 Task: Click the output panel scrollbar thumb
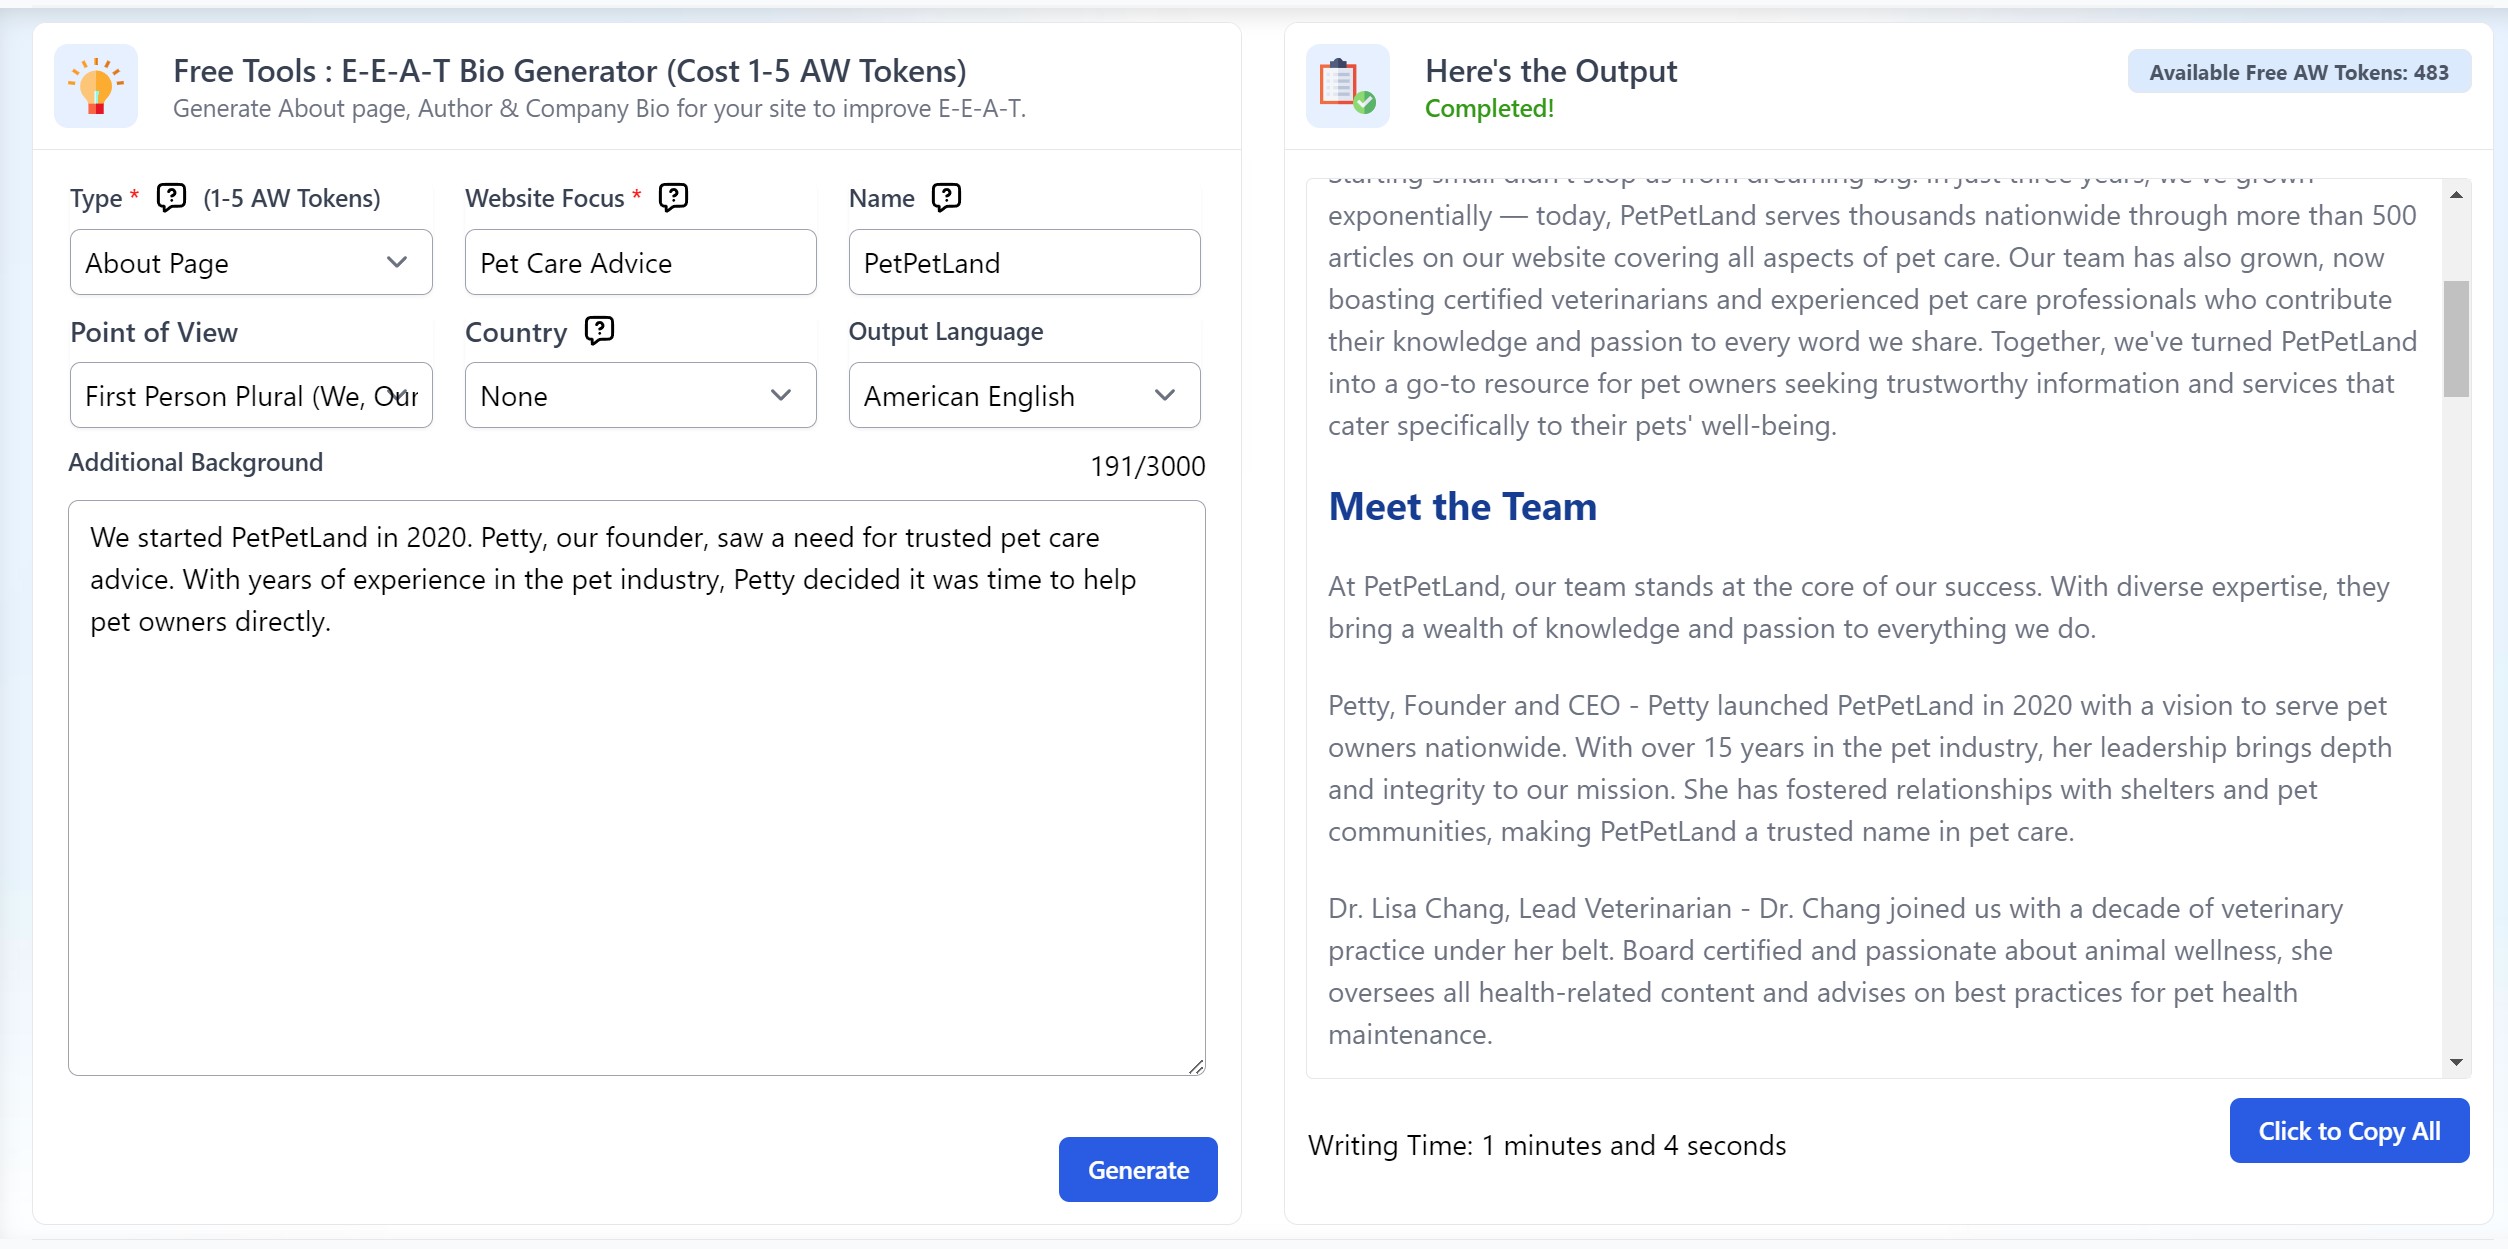(2456, 339)
